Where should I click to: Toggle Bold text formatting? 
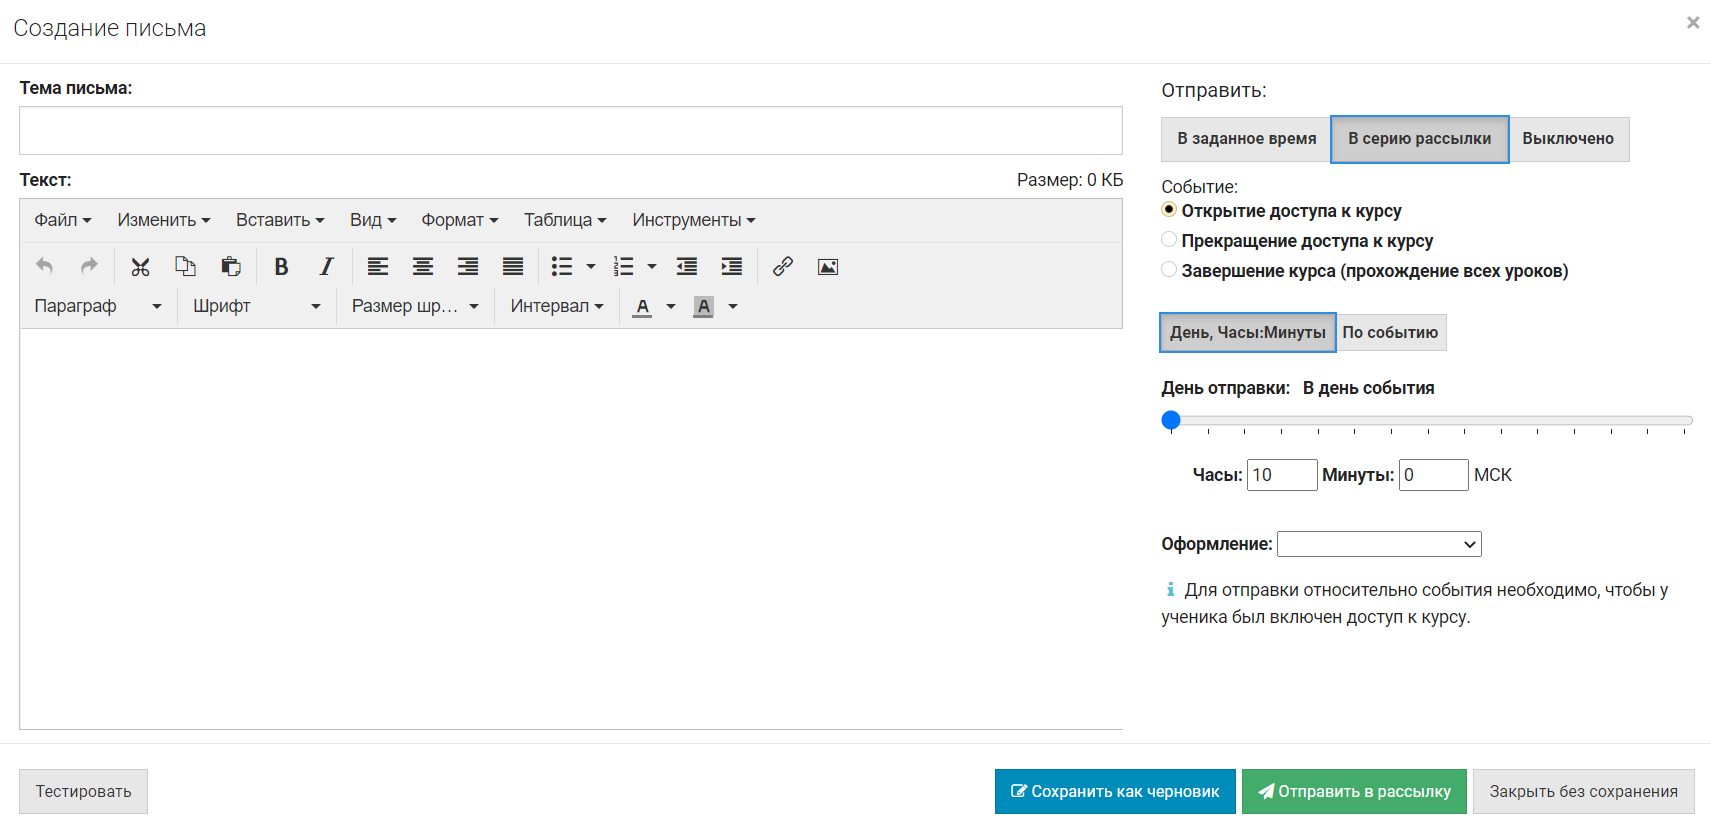pyautogui.click(x=281, y=267)
